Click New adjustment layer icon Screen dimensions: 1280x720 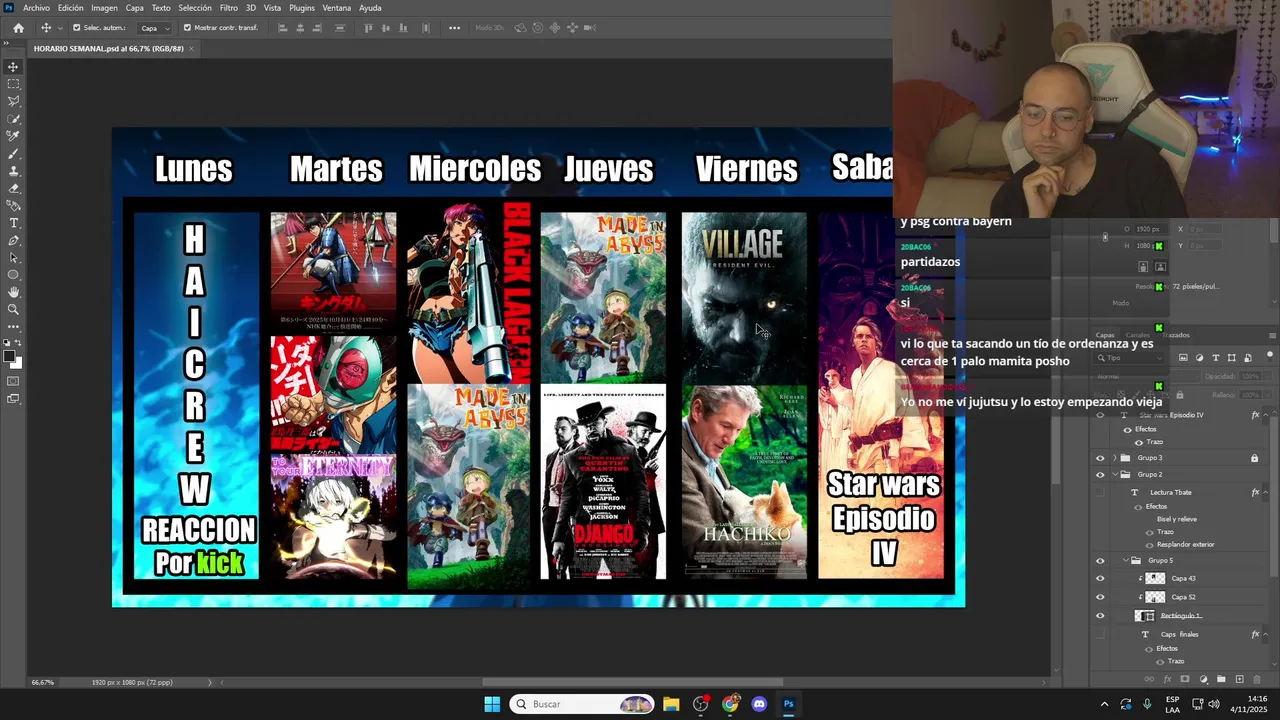pyautogui.click(x=1203, y=679)
